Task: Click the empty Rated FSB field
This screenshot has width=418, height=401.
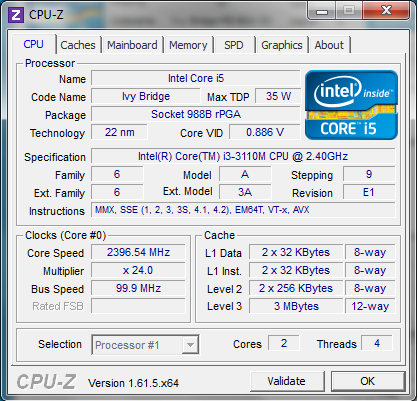Action: point(138,306)
